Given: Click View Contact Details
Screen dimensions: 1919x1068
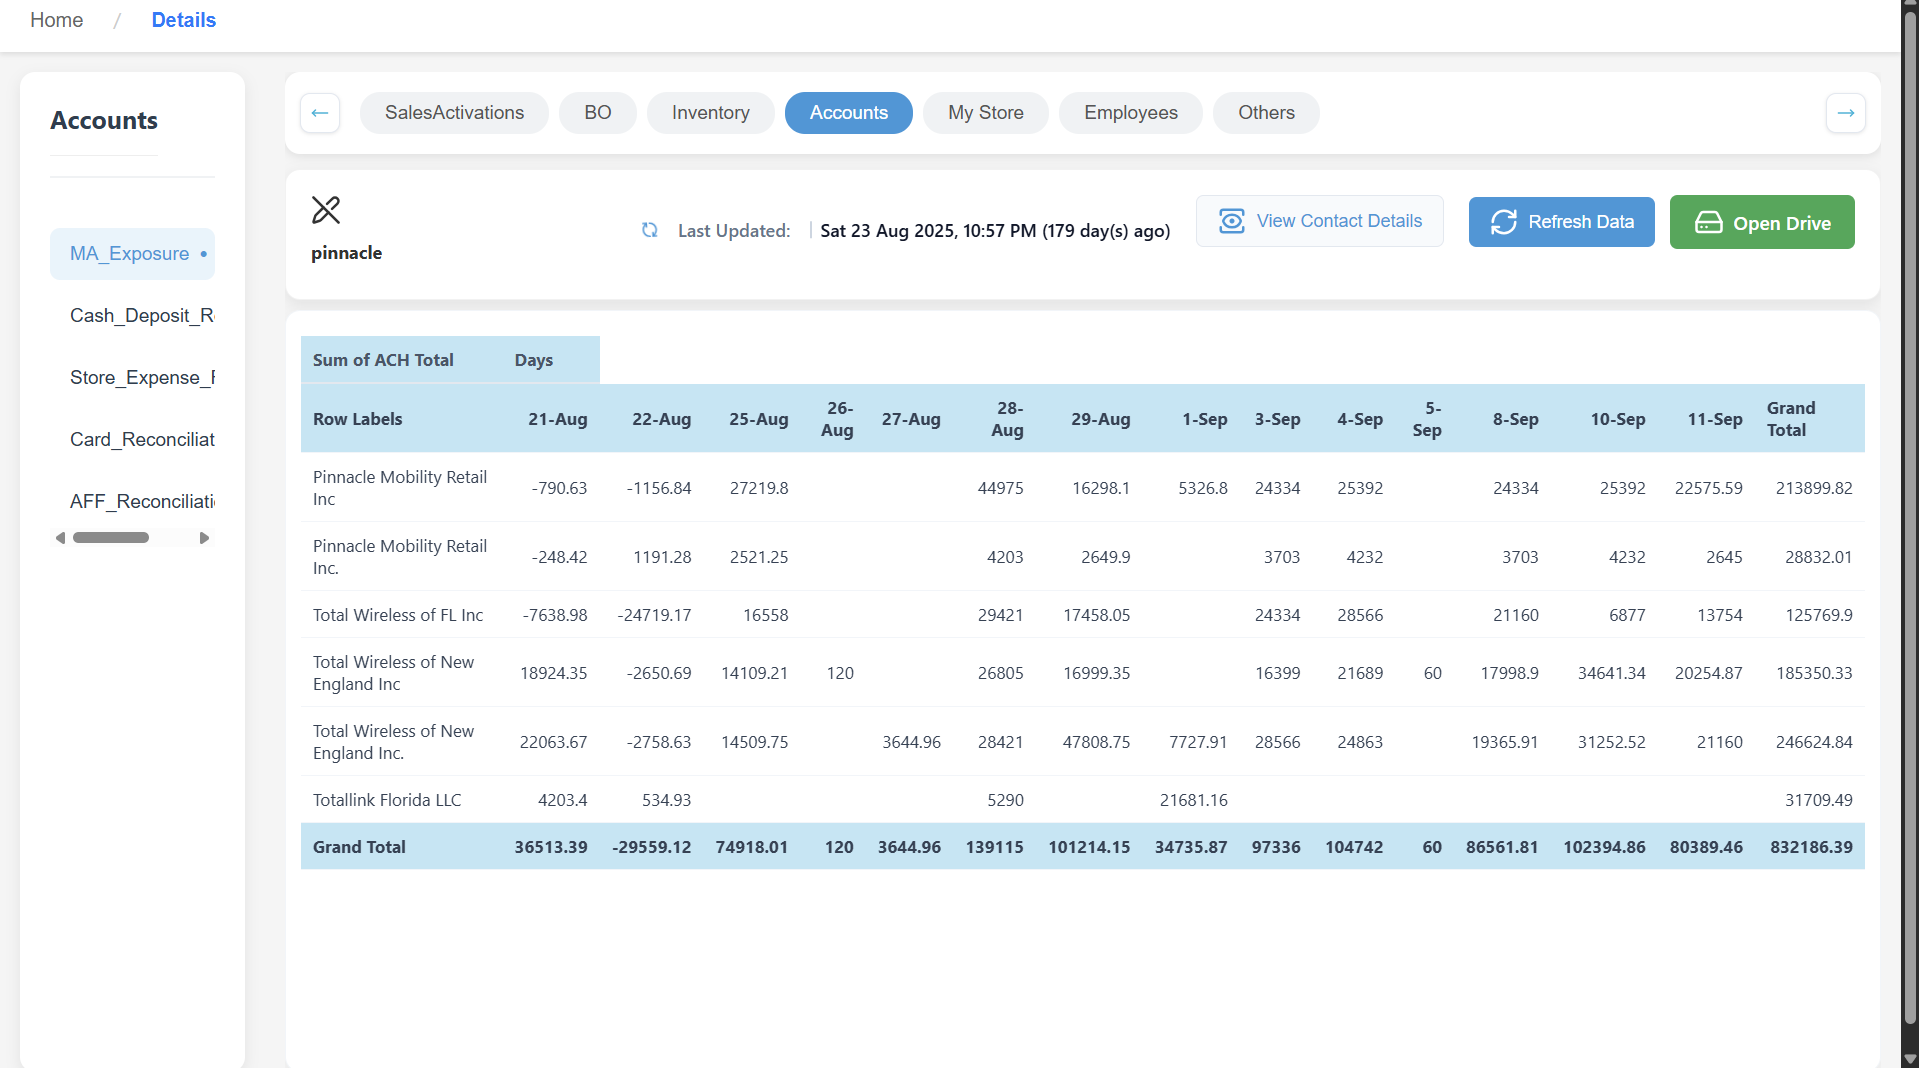Looking at the screenshot, I should click(x=1319, y=221).
